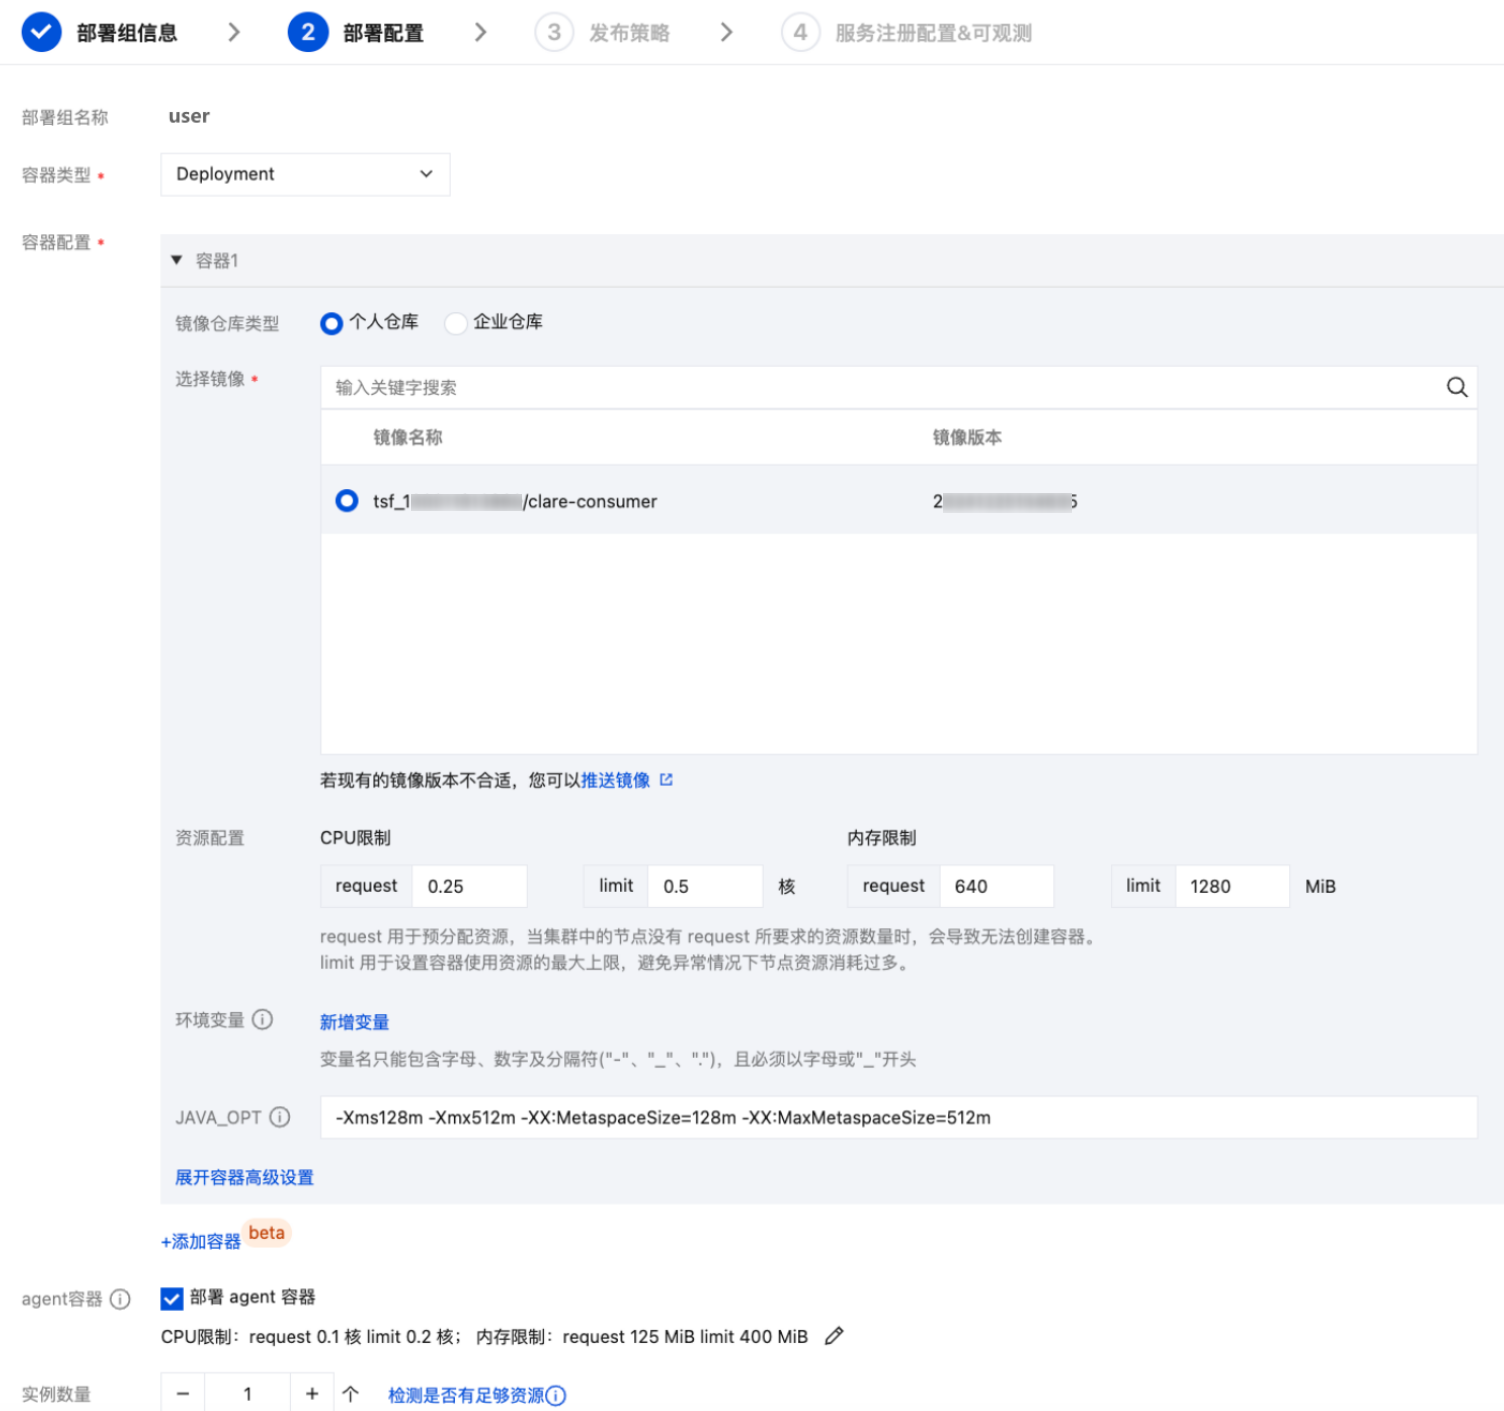Click the info icon next to 环境变量

262,1019
